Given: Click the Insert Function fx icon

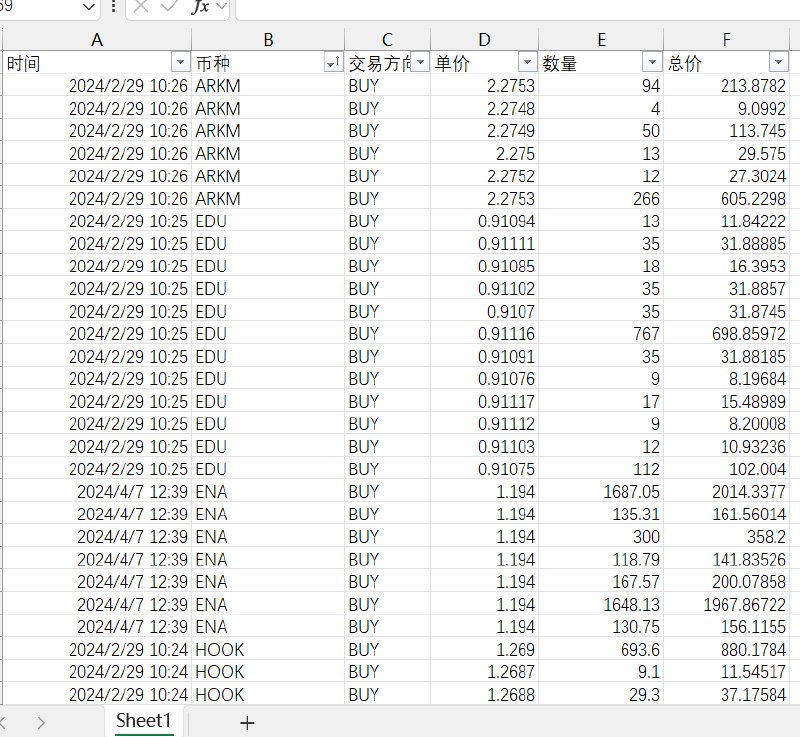Looking at the screenshot, I should 199,7.
